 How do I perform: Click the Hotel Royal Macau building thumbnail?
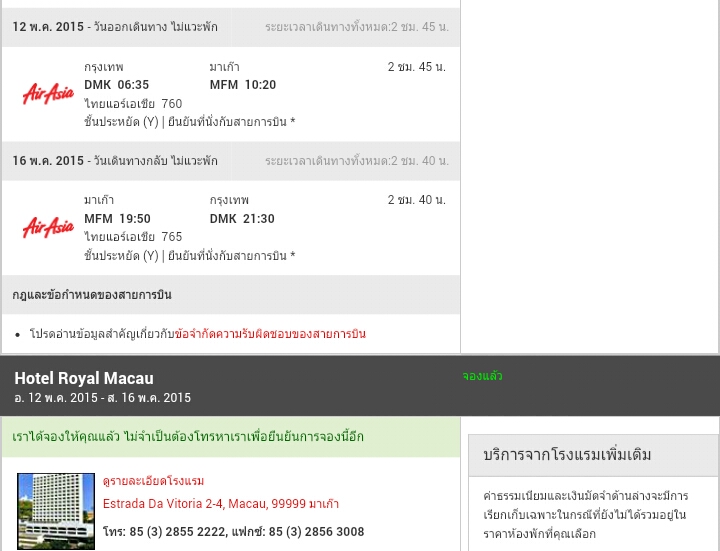56,511
